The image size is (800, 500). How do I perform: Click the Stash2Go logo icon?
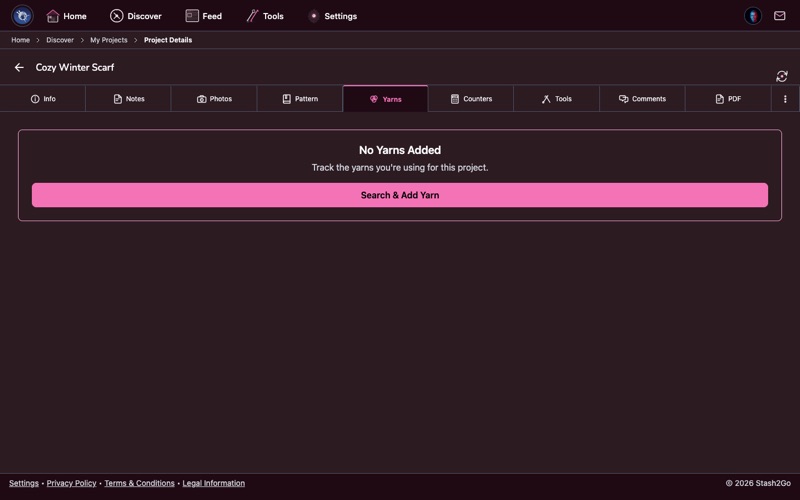(22, 16)
